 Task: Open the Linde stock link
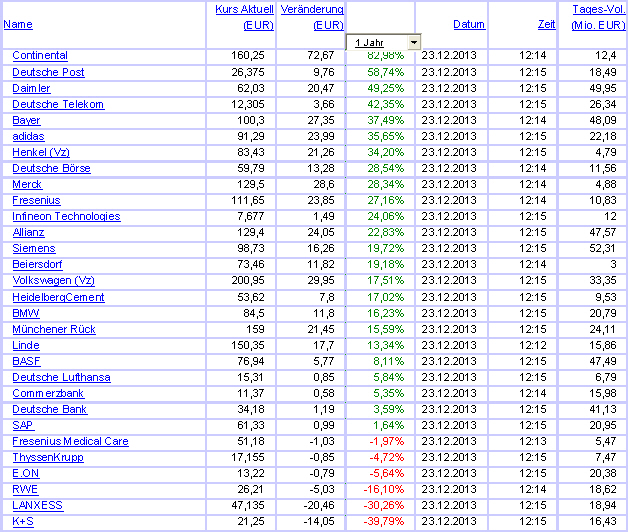point(26,346)
